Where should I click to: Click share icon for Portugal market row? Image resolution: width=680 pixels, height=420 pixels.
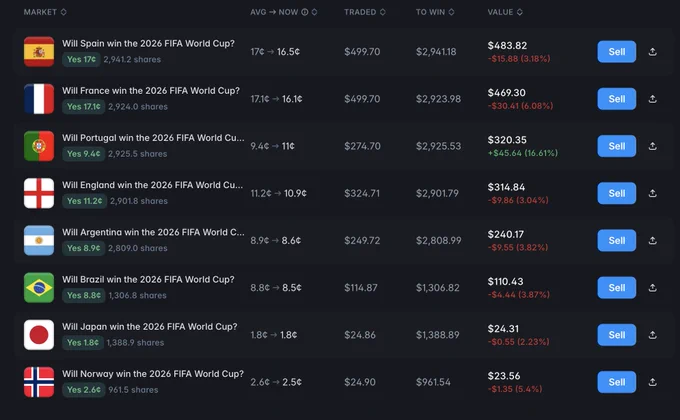click(652, 146)
